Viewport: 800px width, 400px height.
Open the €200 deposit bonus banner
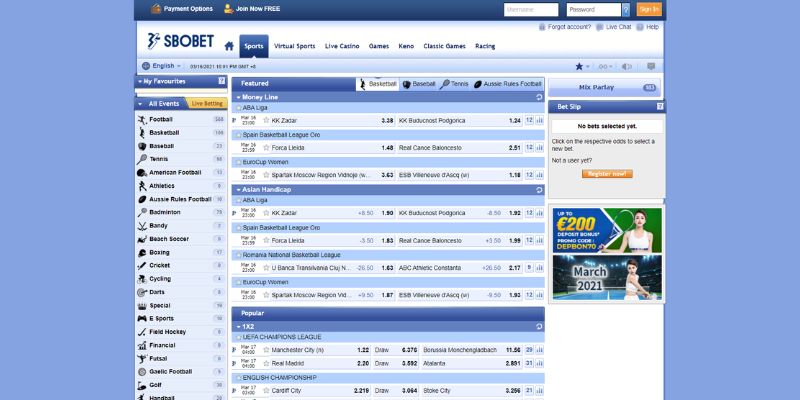607,231
